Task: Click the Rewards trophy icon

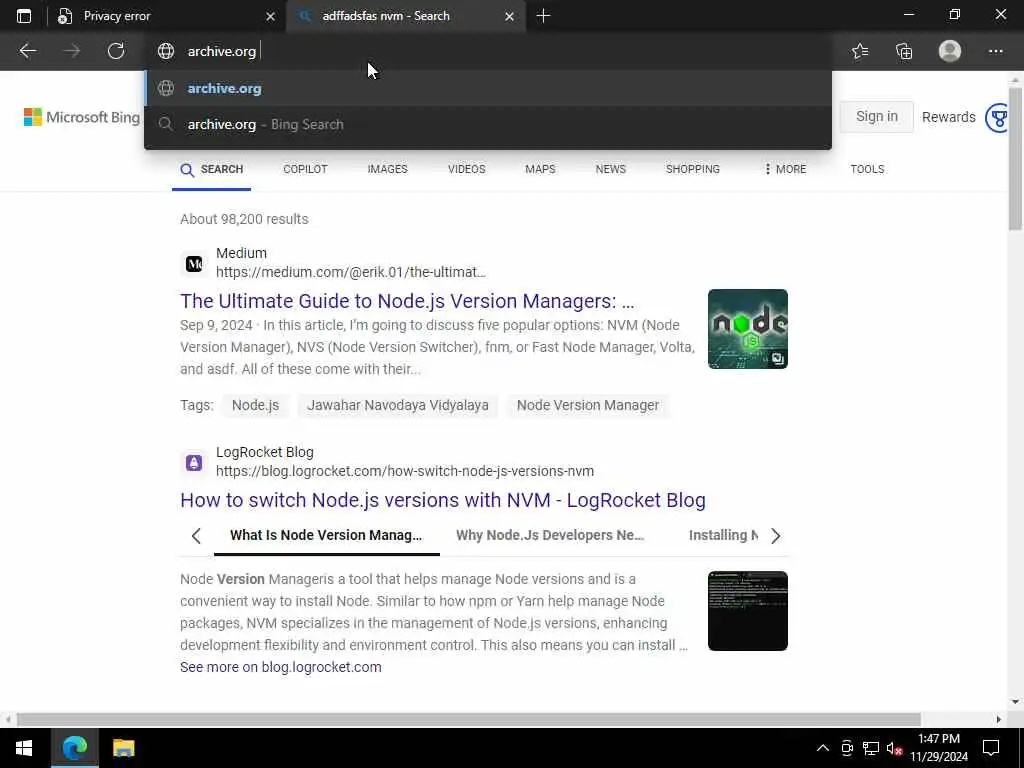Action: (997, 118)
